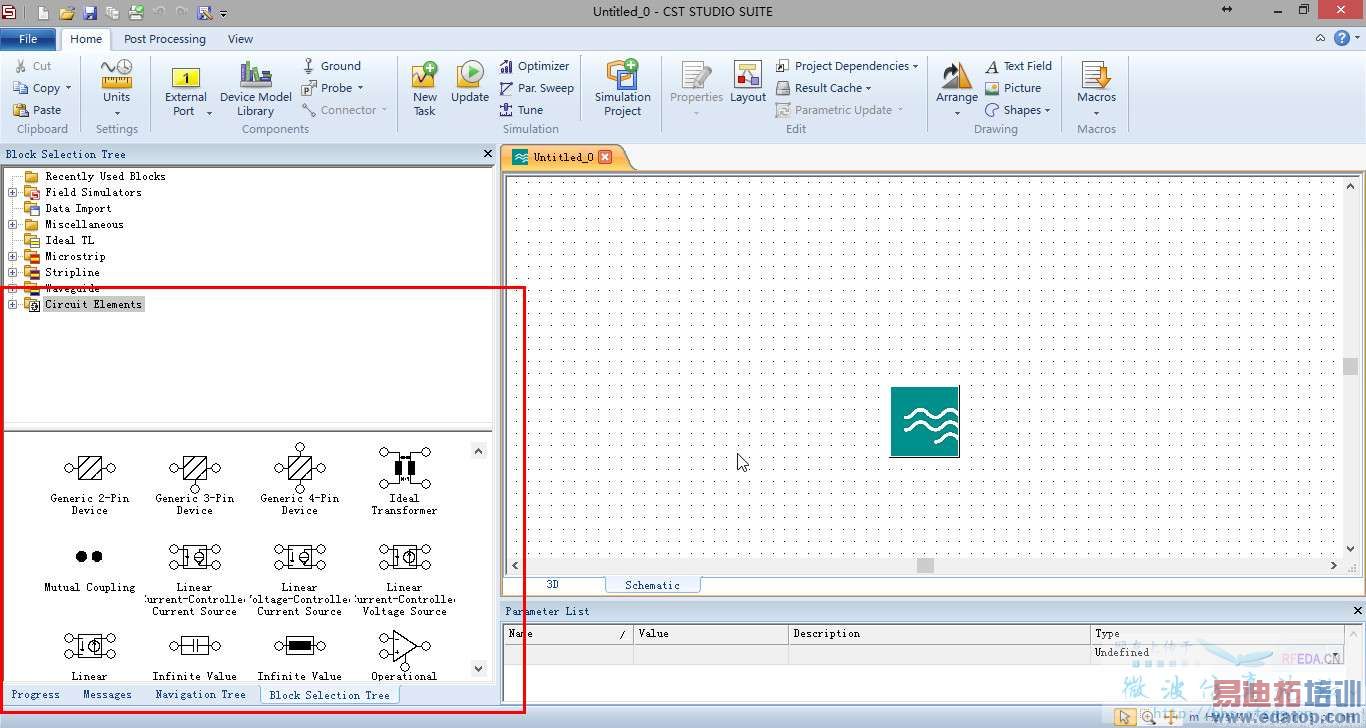
Task: Sort by Value column header
Action: point(710,633)
